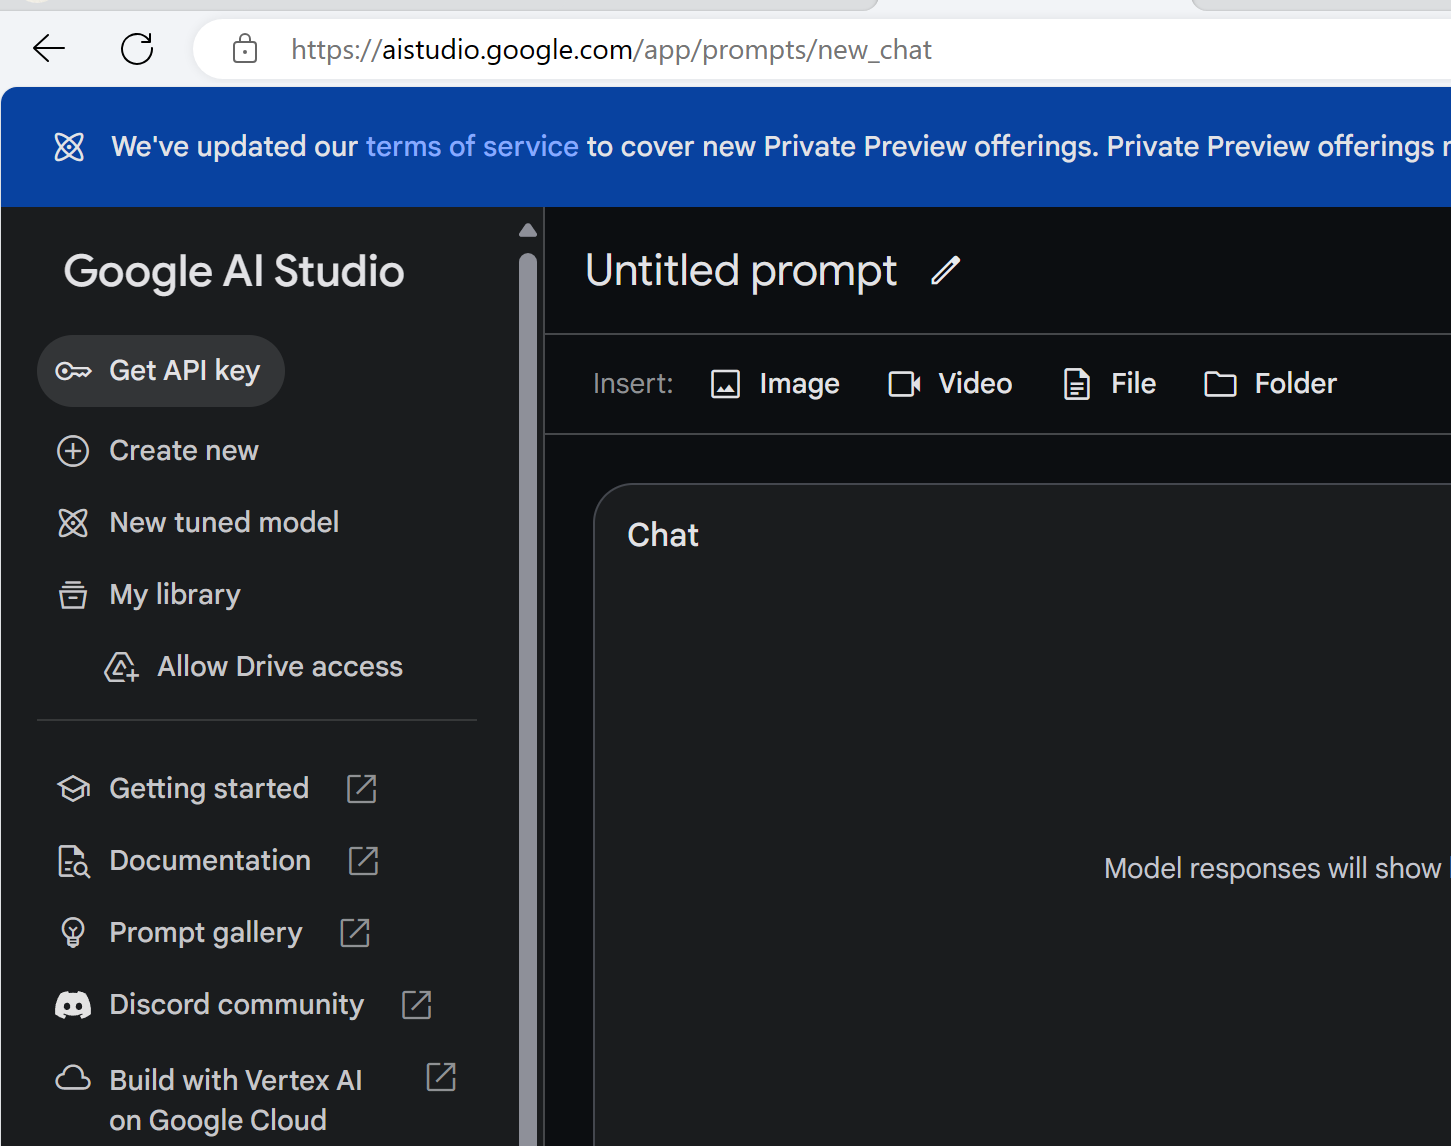Click the sidebar vertical scrollbar thumb
This screenshot has height=1146, width=1451.
[528, 699]
